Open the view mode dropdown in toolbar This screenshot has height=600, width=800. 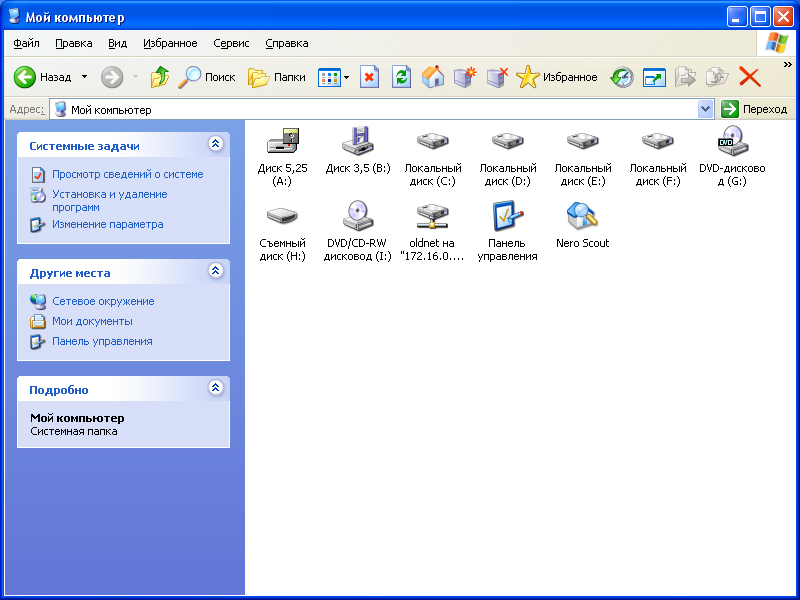(x=346, y=77)
